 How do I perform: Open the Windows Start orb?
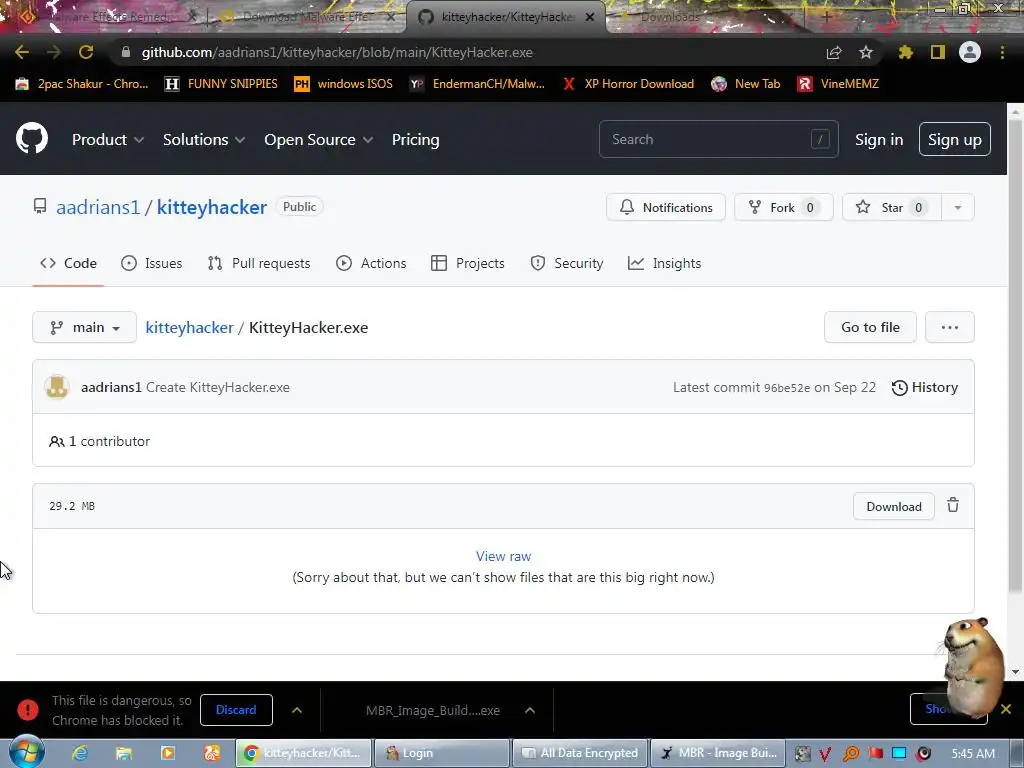(x=26, y=752)
